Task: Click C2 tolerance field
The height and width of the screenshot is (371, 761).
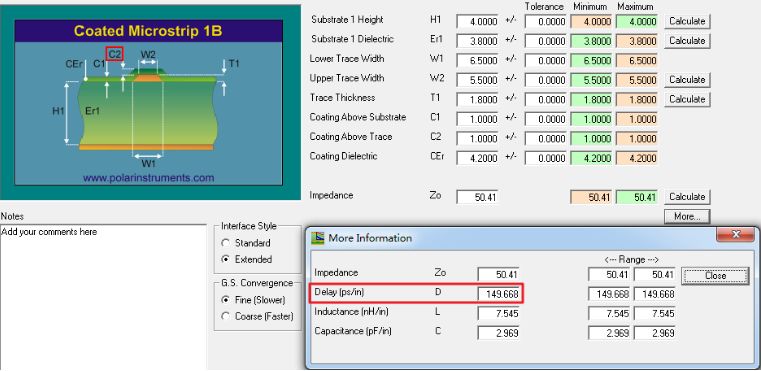Action: [546, 139]
